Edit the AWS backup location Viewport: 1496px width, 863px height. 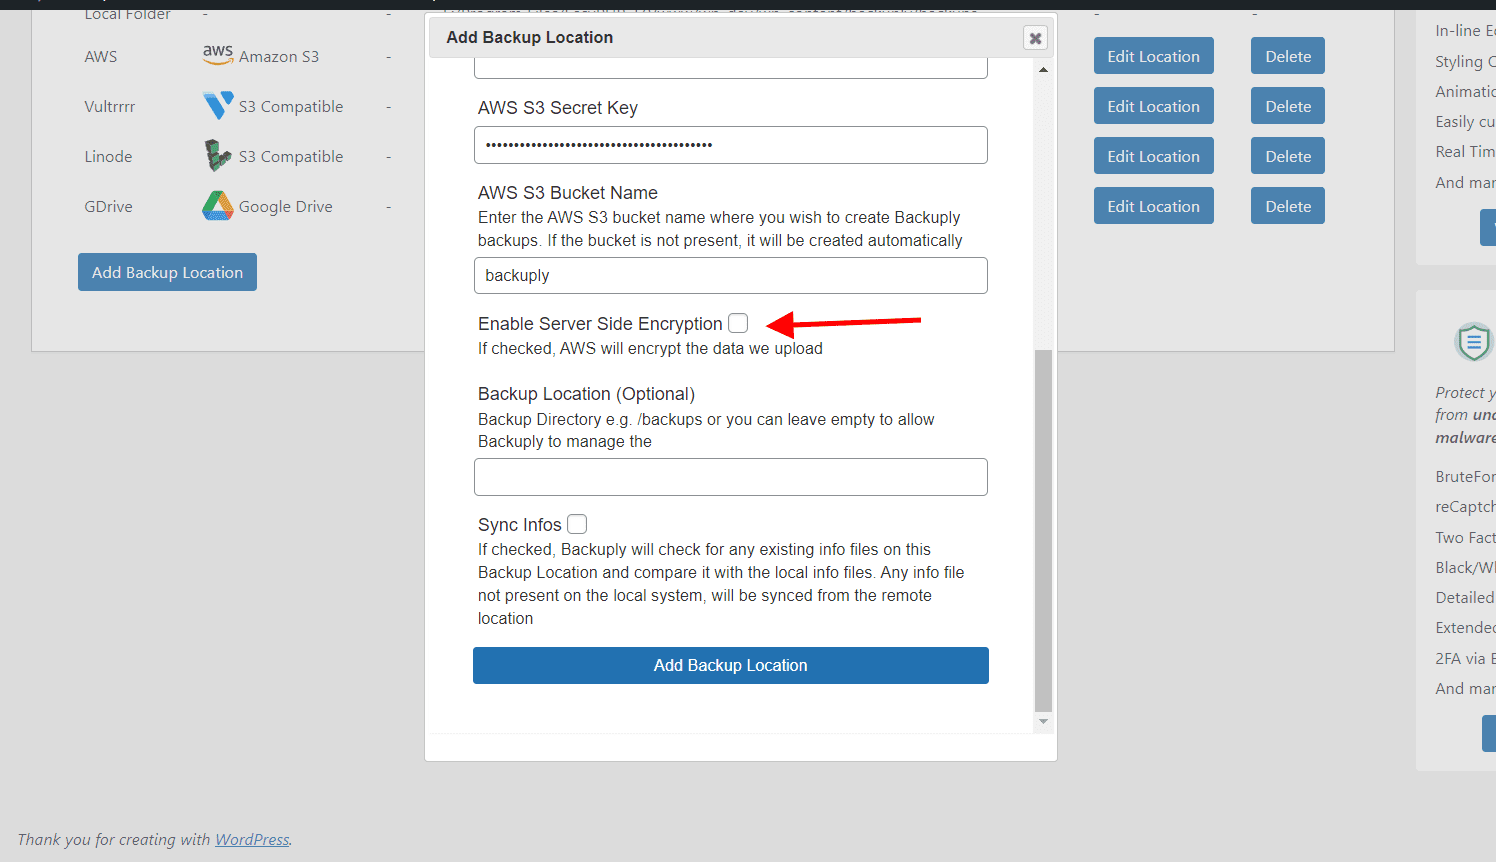(1154, 55)
